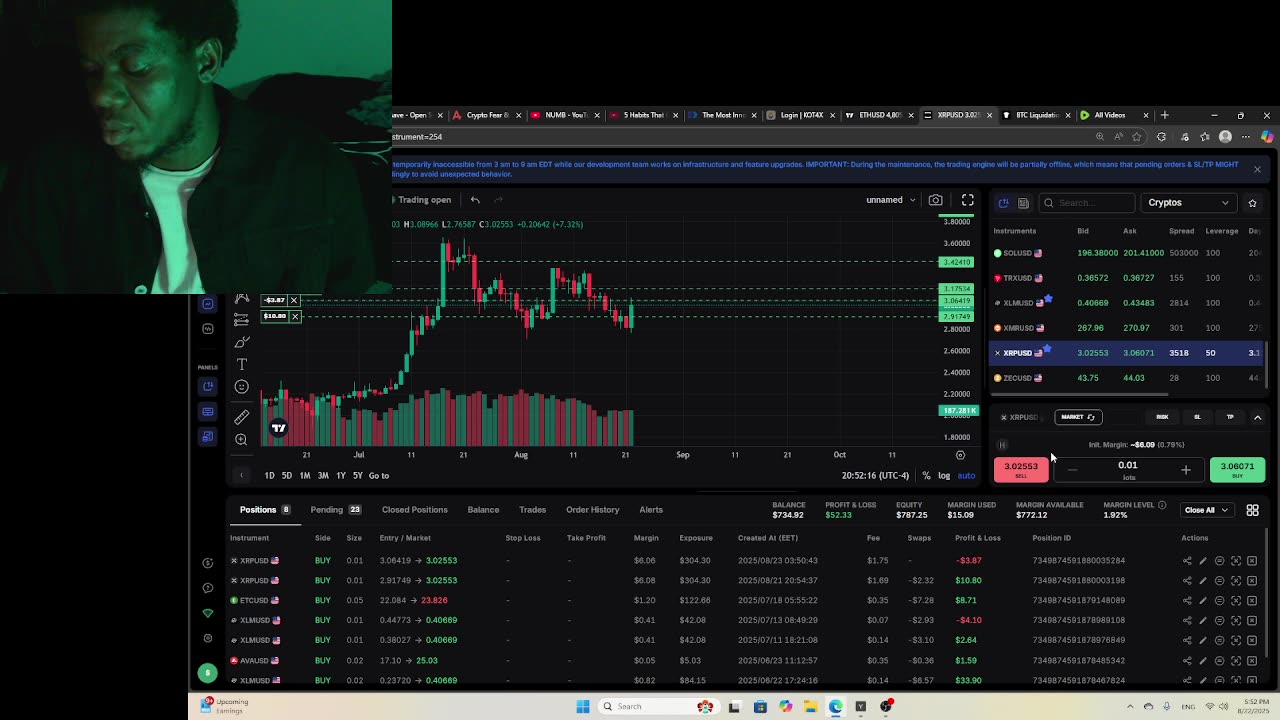Open the Trades tab
Viewport: 1280px width, 720px height.
coord(532,510)
